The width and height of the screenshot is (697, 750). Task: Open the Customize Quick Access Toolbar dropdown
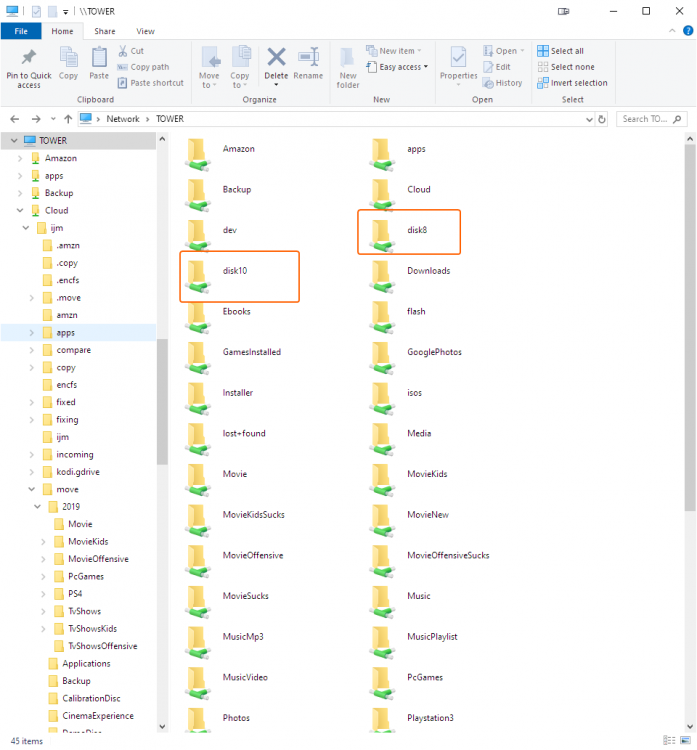pyautogui.click(x=66, y=12)
